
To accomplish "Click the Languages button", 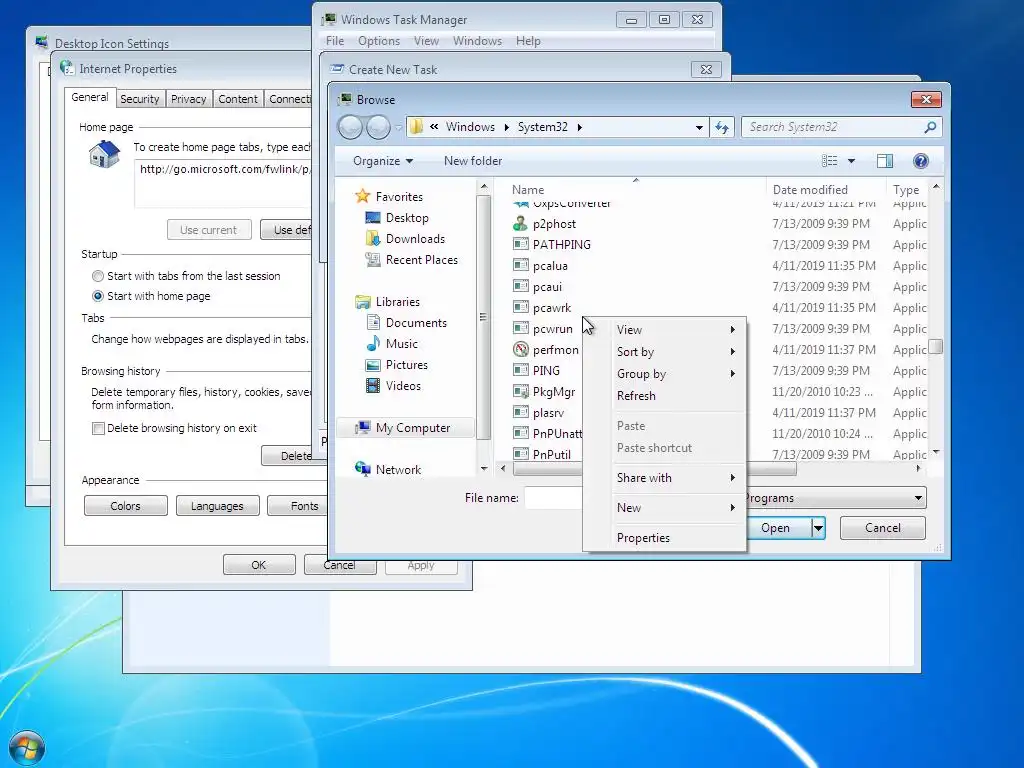I will 217,506.
